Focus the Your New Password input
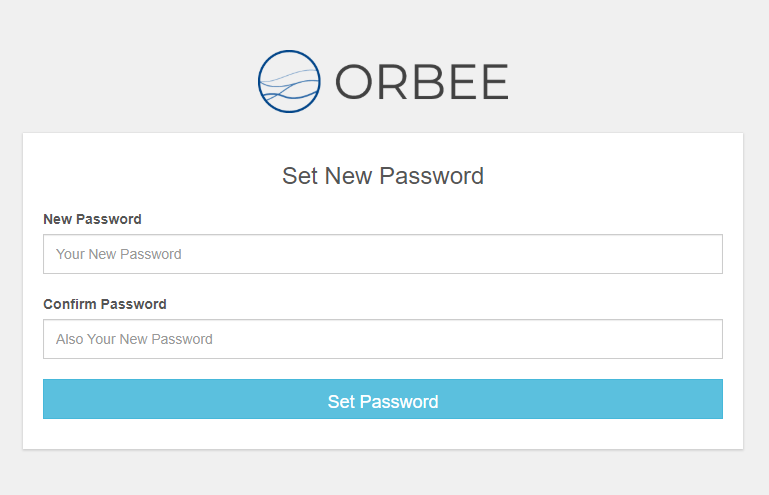 click(383, 254)
